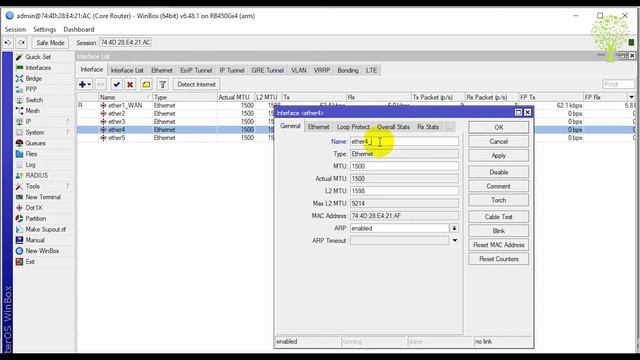The width and height of the screenshot is (640, 360).
Task: Click the Comment button in dialog
Action: (x=498, y=186)
